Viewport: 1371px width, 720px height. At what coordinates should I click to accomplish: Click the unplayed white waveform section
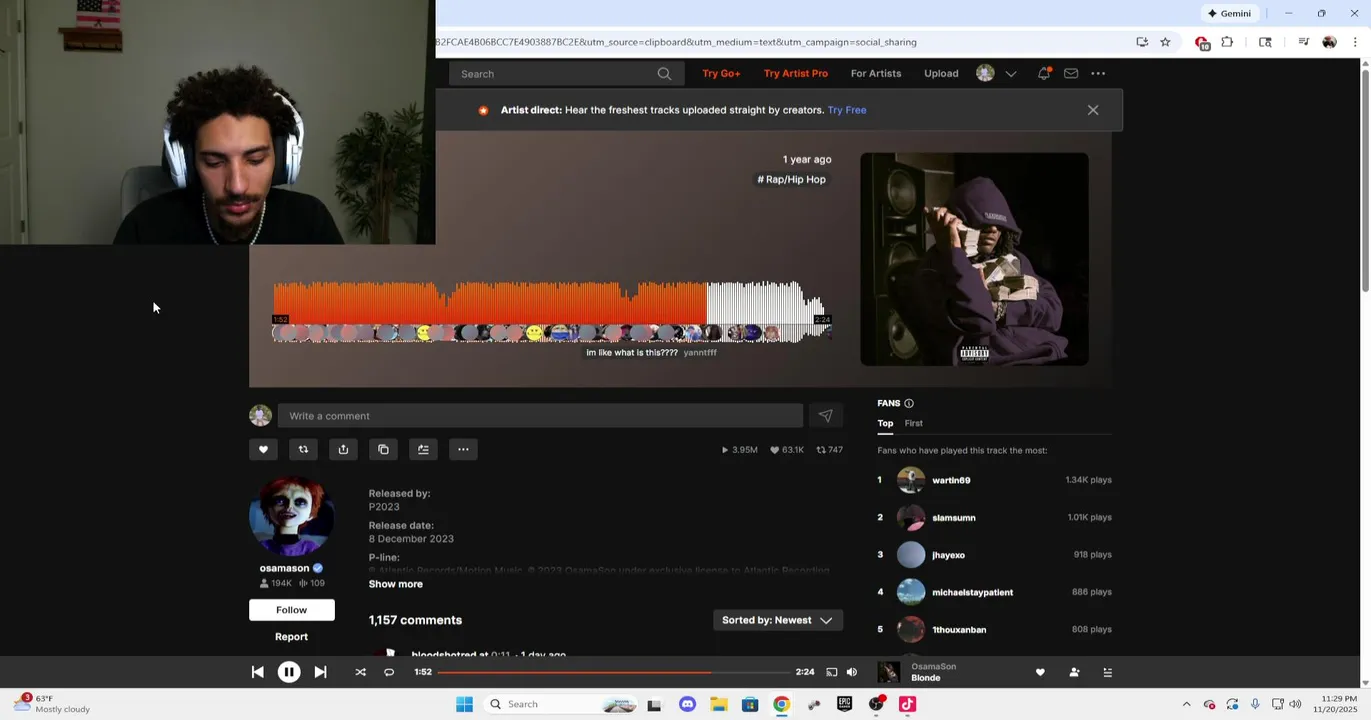point(766,303)
